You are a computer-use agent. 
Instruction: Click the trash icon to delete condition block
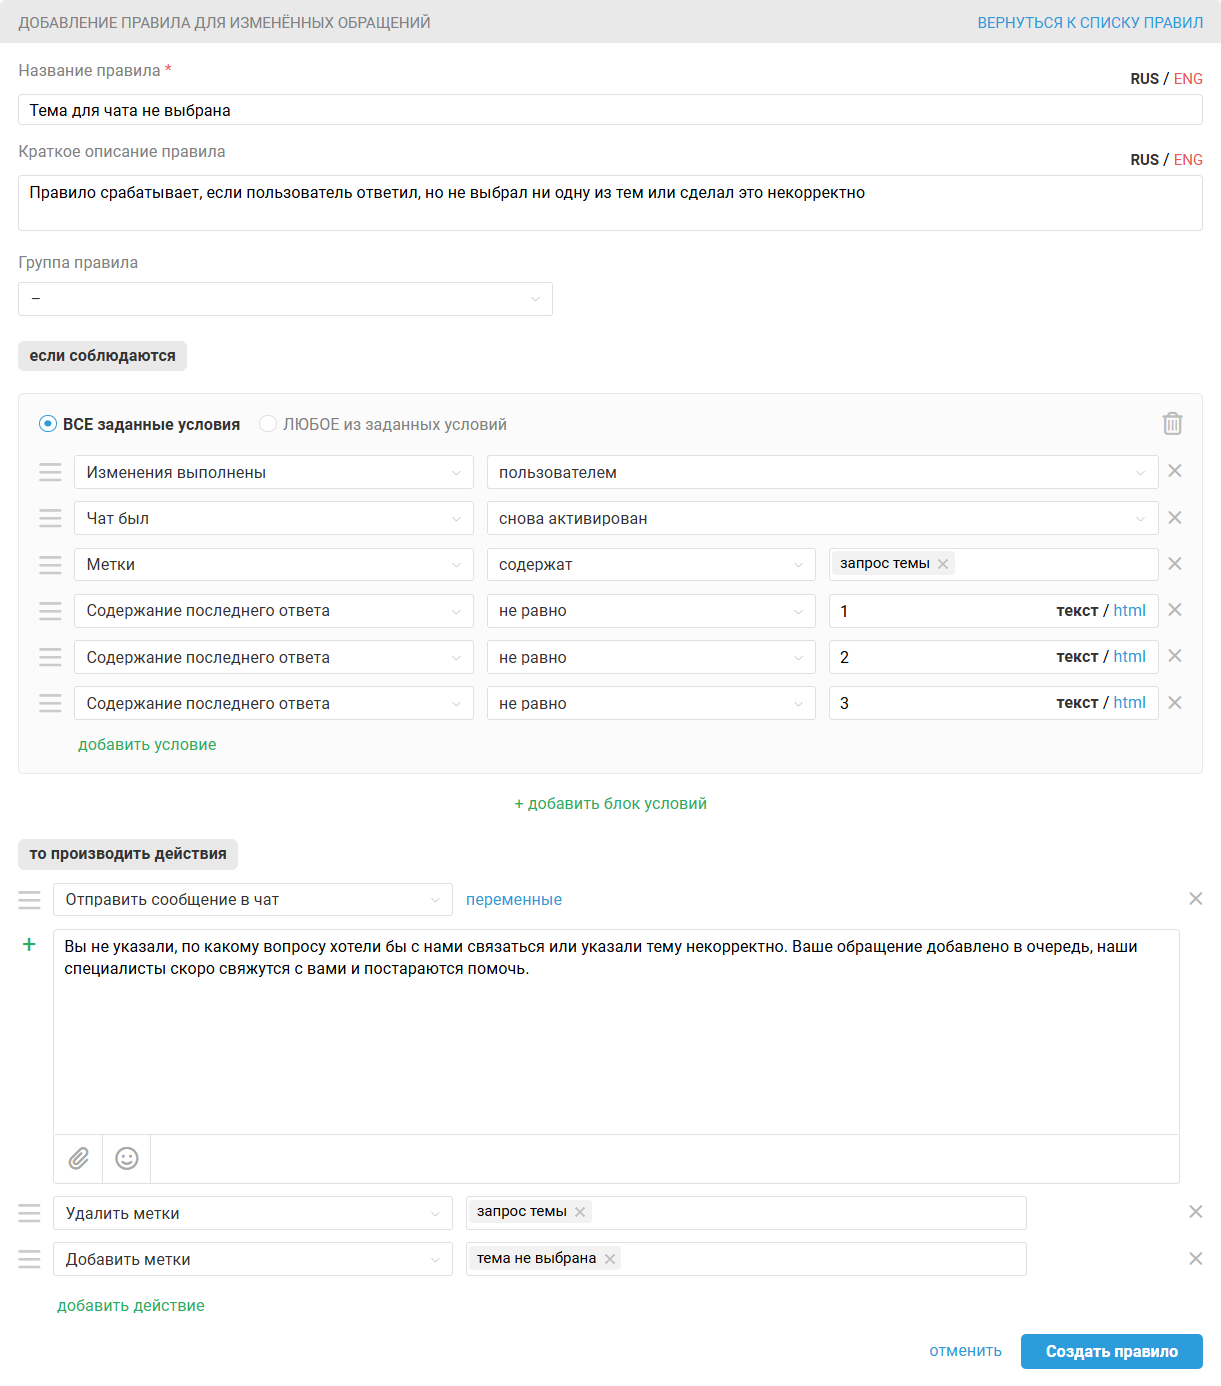pos(1172,424)
